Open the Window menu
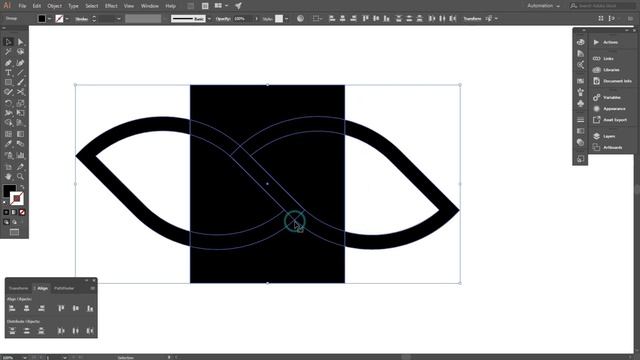Viewport: 640px width, 360px height. 150,6
